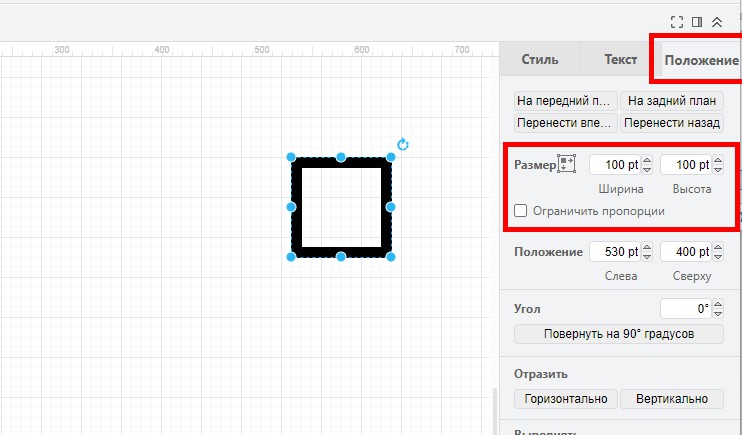Enable the Ограничить пропорции checkbox

pos(521,211)
